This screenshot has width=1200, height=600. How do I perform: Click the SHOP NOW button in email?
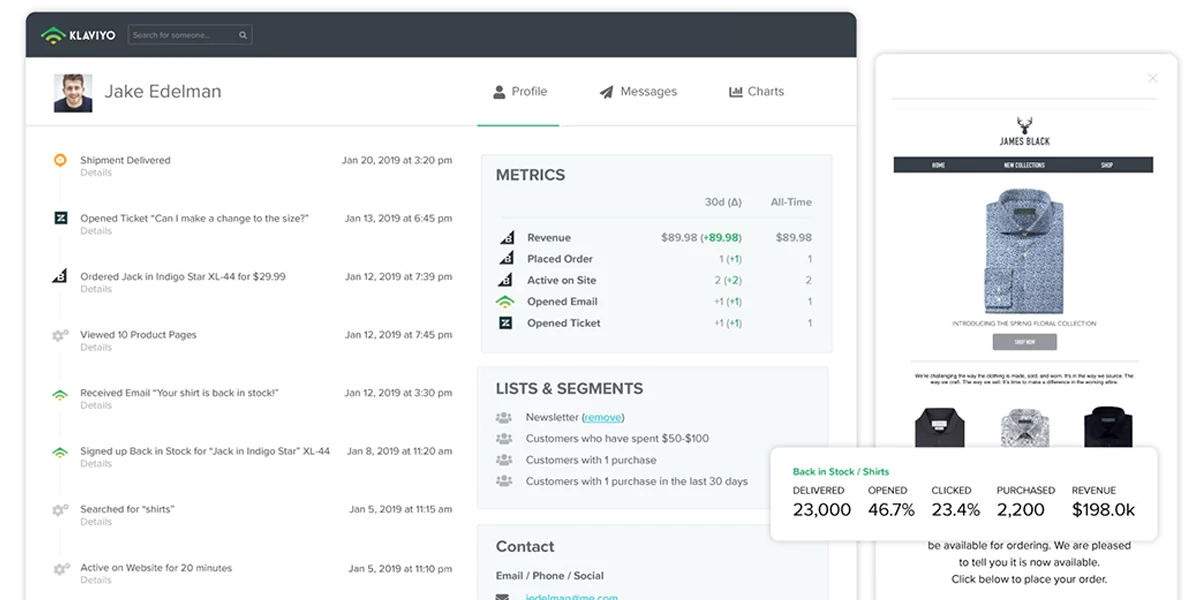(x=1024, y=342)
